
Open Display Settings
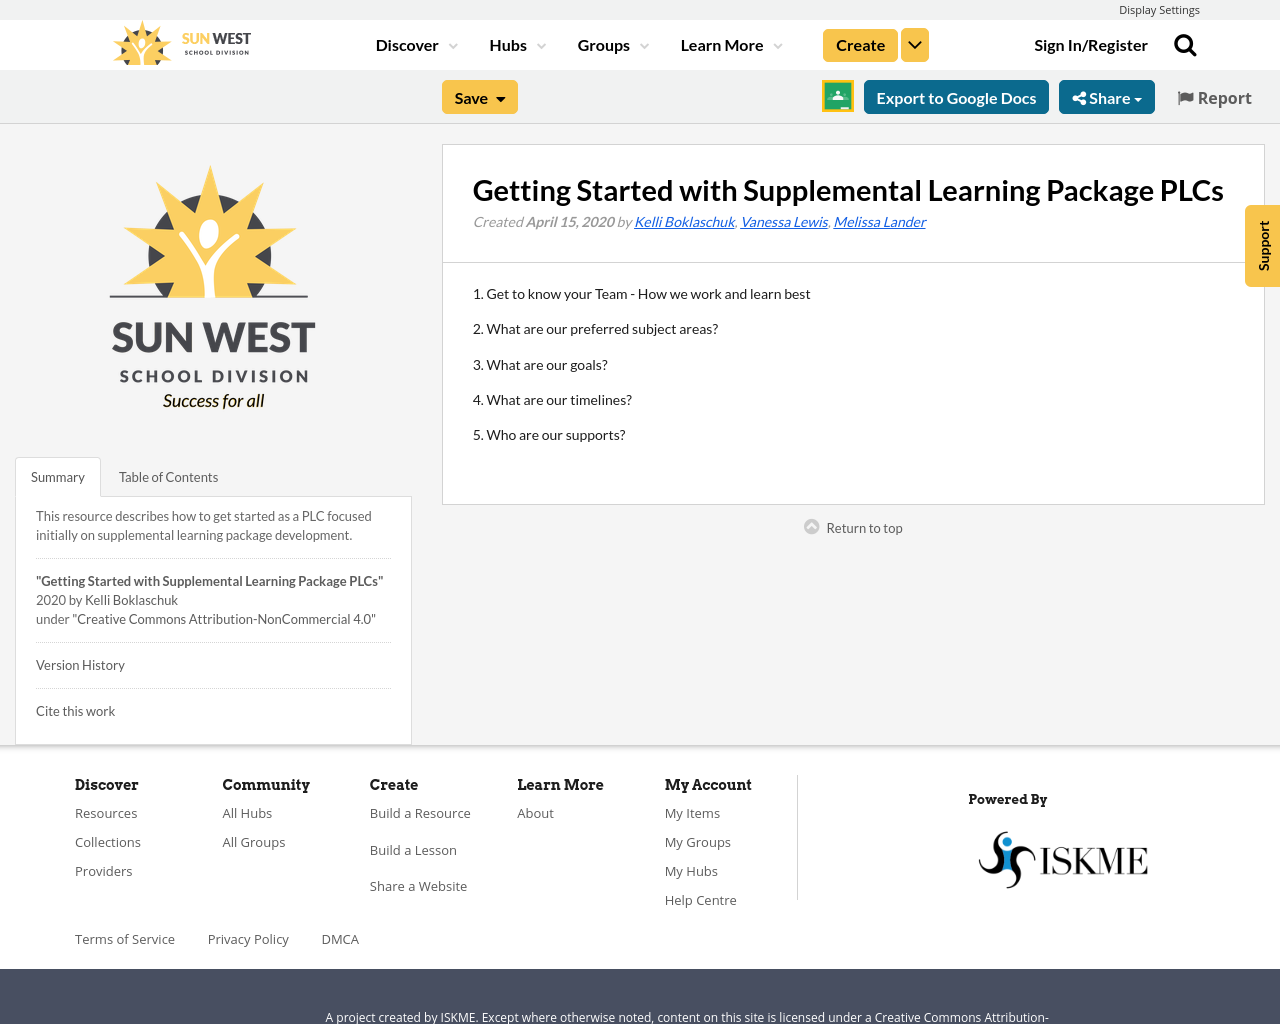(x=1159, y=9)
